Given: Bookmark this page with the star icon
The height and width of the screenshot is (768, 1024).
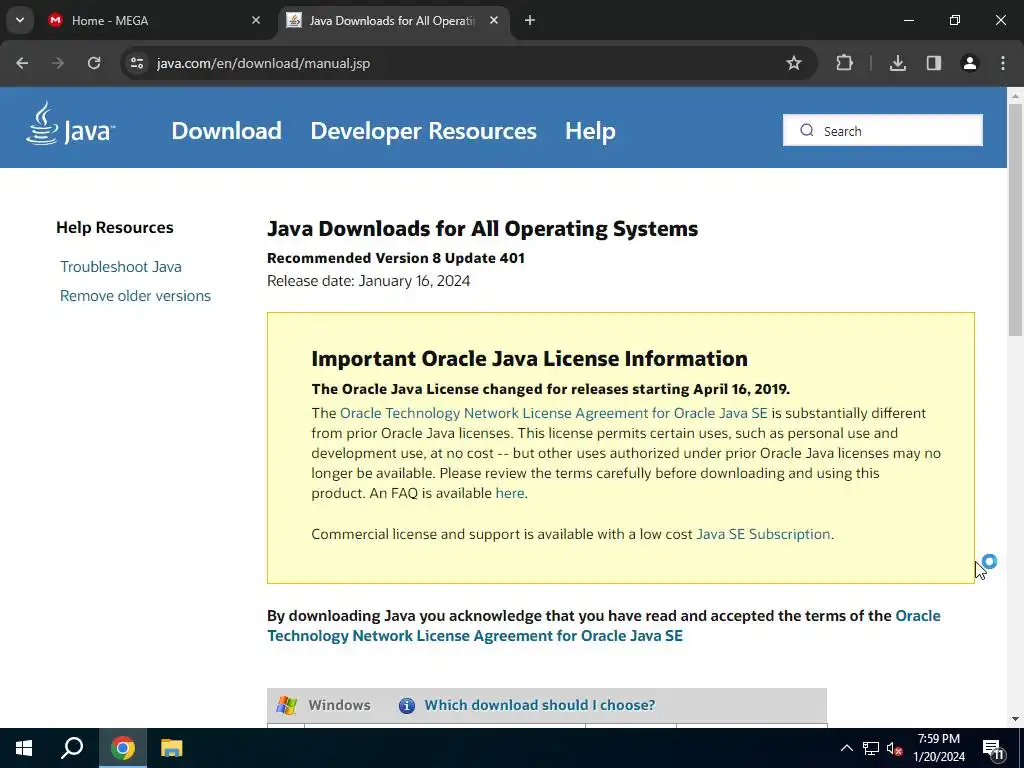Looking at the screenshot, I should (x=793, y=63).
